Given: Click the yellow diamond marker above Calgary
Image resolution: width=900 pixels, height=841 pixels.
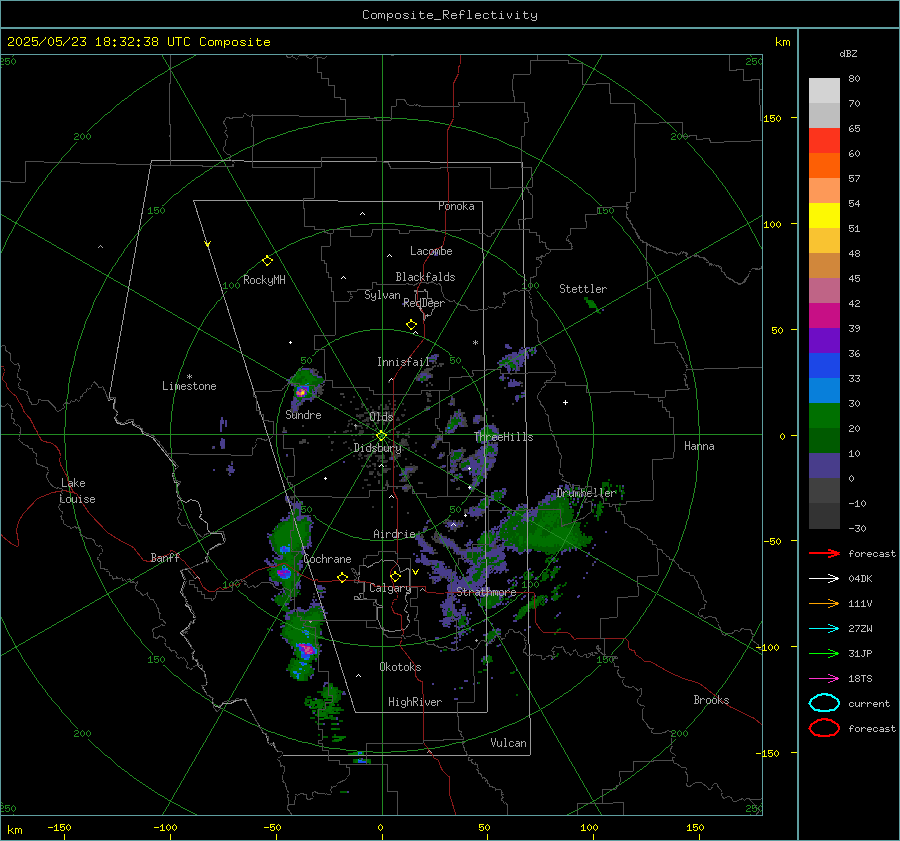Looking at the screenshot, I should (x=395, y=576).
